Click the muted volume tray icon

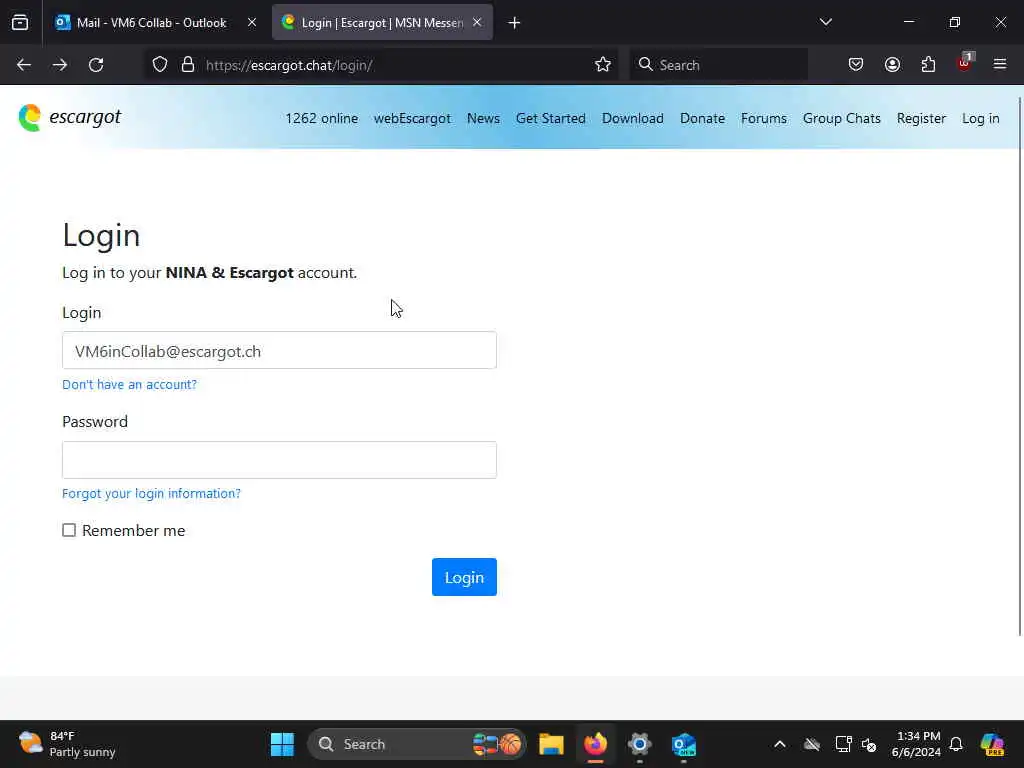(869, 744)
